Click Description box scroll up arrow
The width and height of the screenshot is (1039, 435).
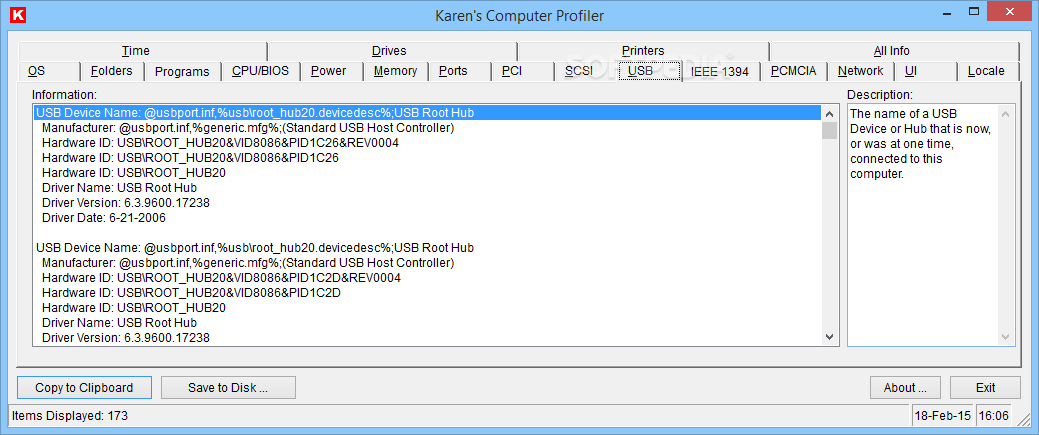(1006, 114)
